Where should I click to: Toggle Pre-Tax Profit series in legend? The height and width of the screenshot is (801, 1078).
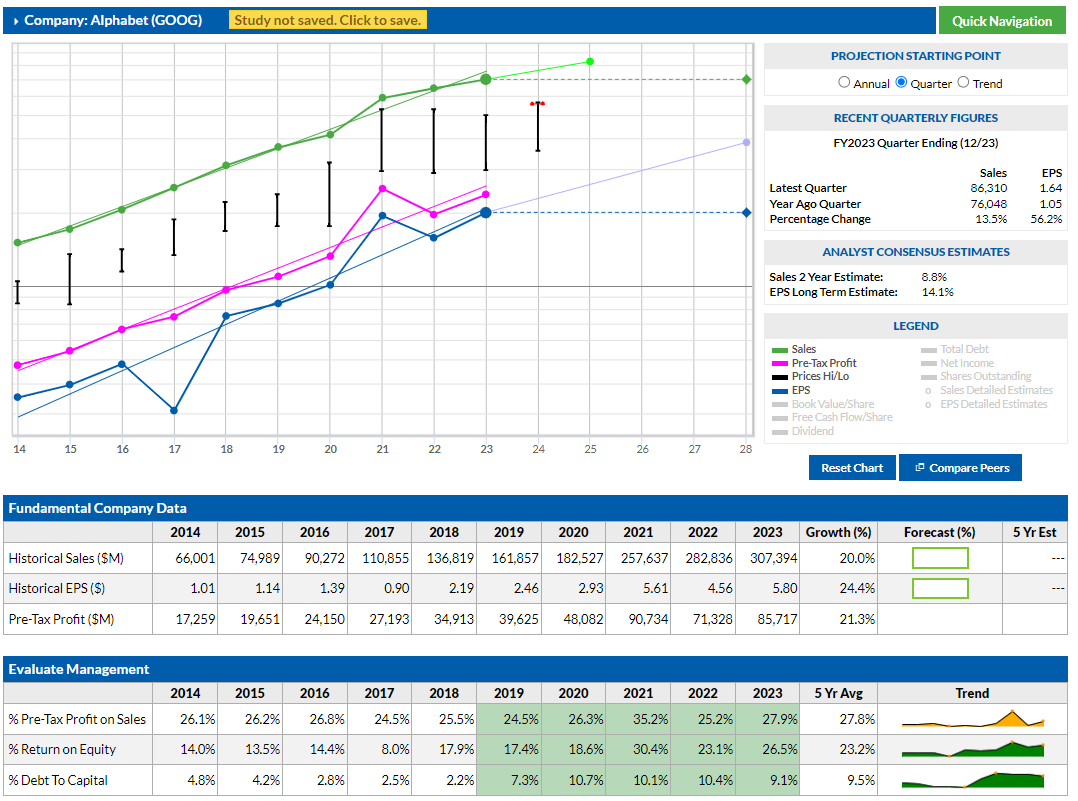(815, 363)
